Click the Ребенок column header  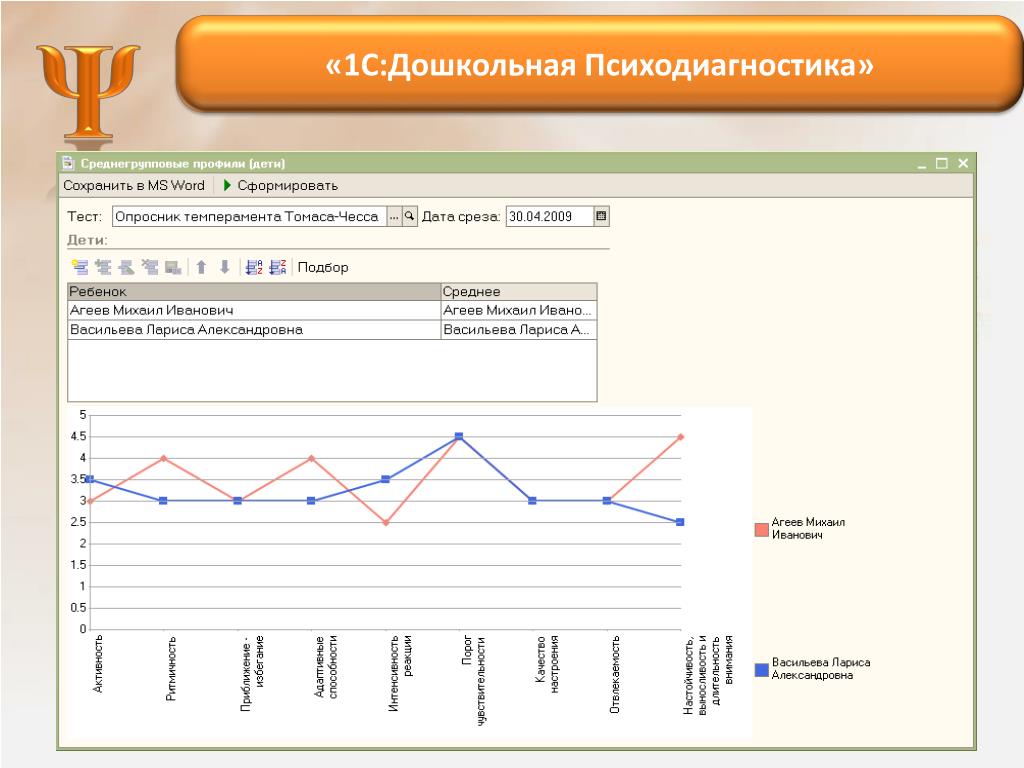tap(254, 291)
